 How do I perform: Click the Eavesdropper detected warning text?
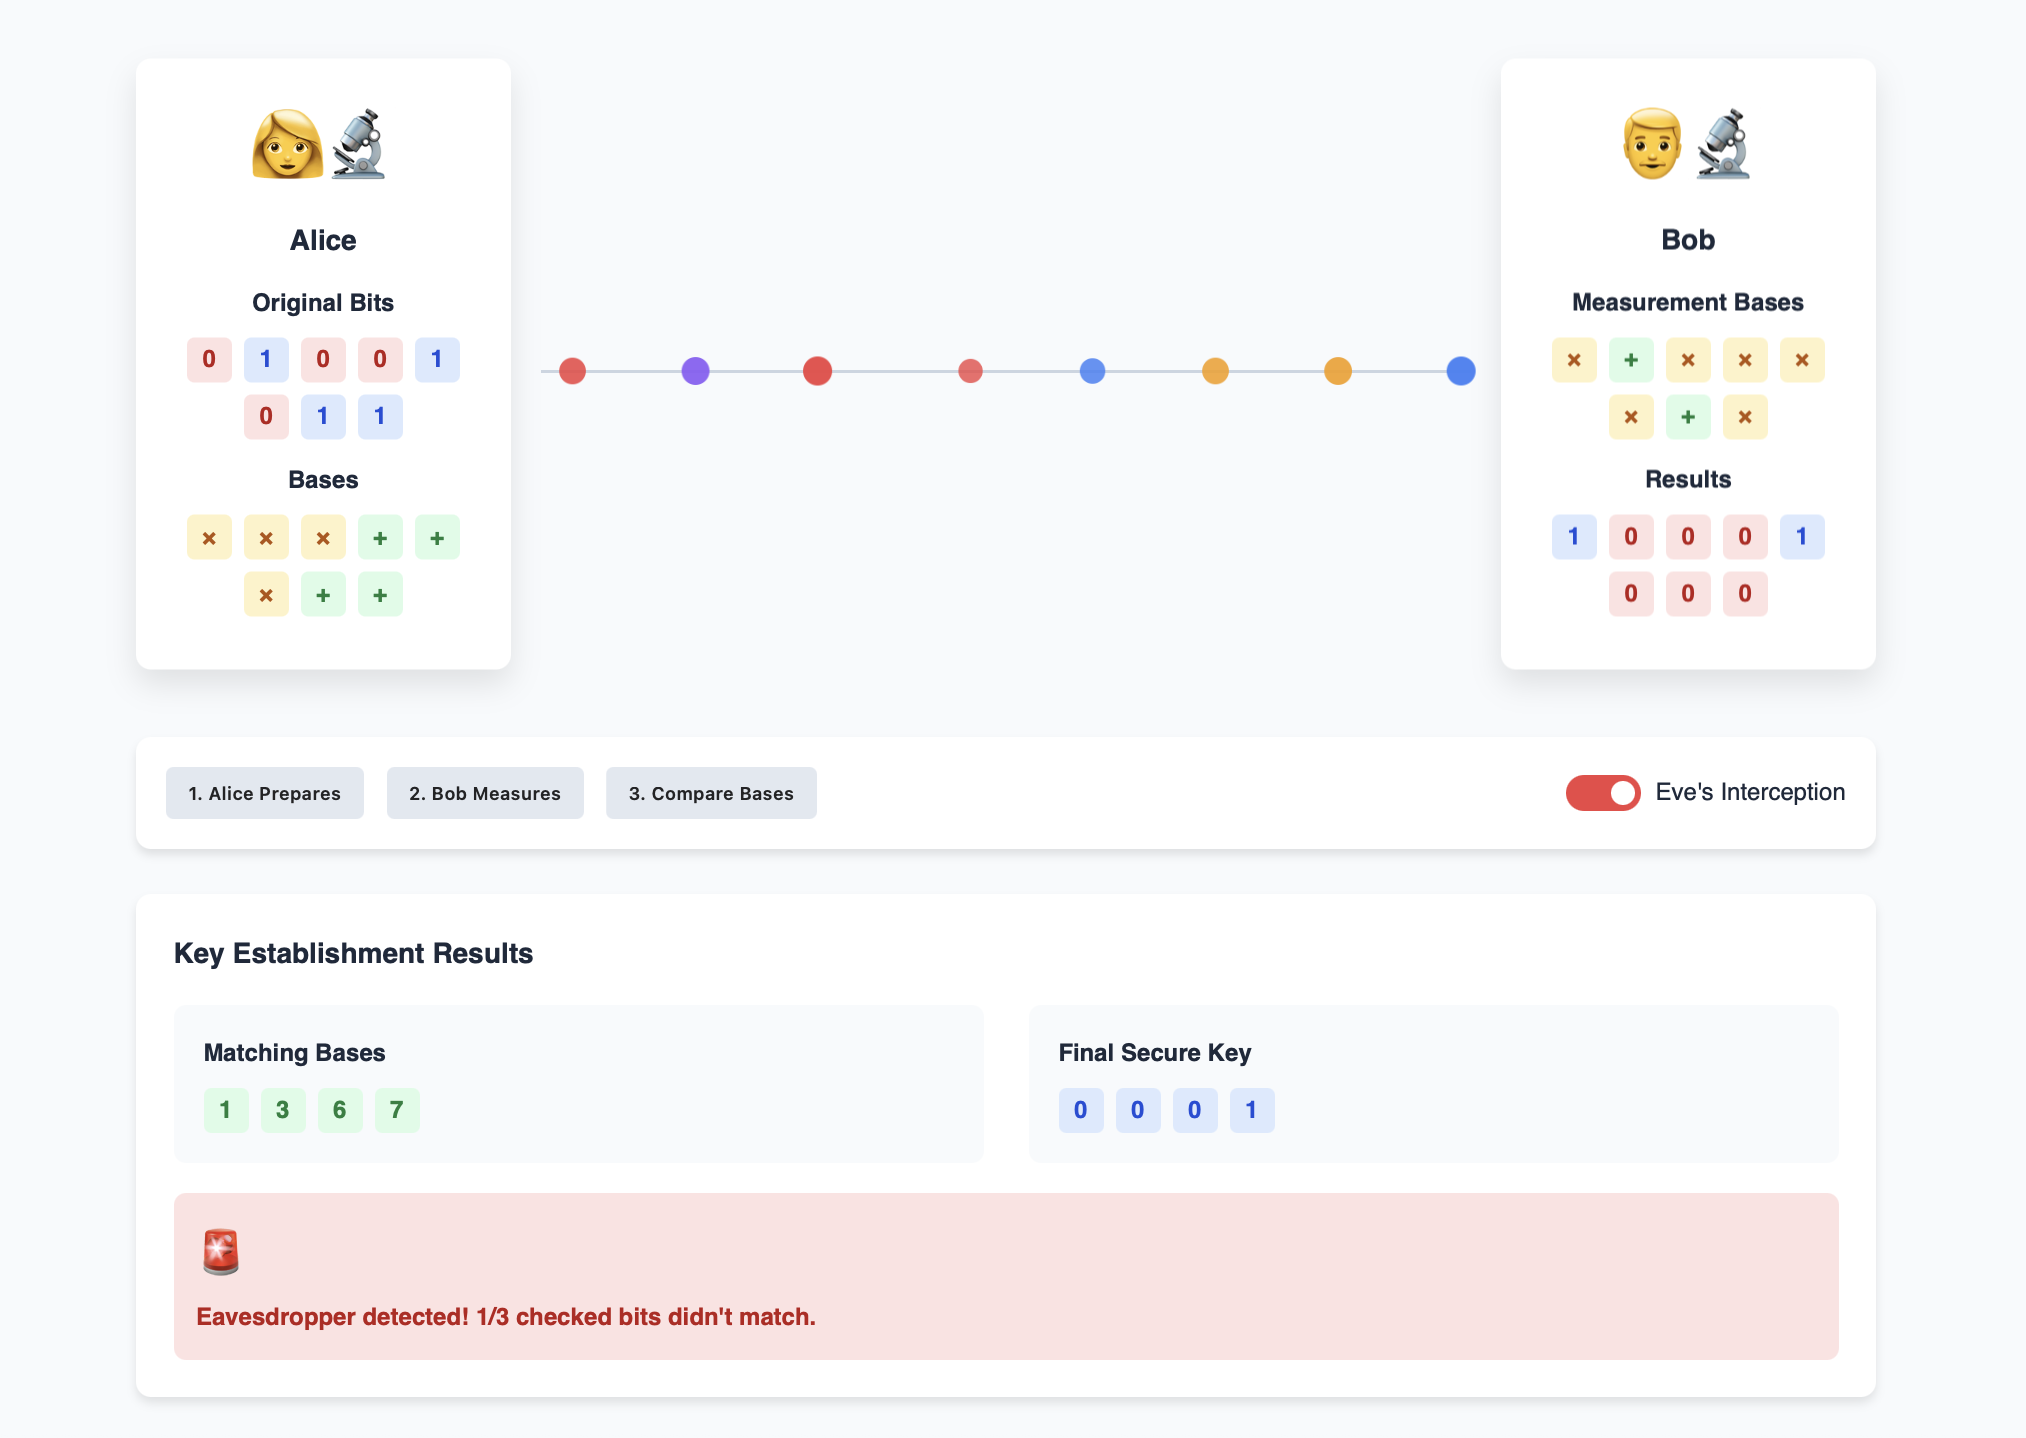(x=506, y=1317)
